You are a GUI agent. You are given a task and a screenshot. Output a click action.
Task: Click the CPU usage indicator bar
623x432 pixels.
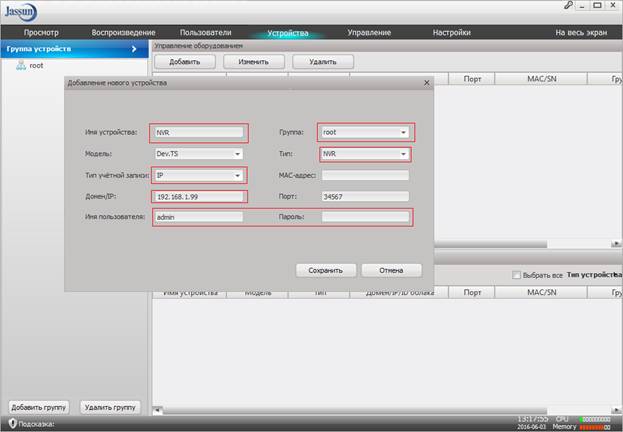click(595, 420)
